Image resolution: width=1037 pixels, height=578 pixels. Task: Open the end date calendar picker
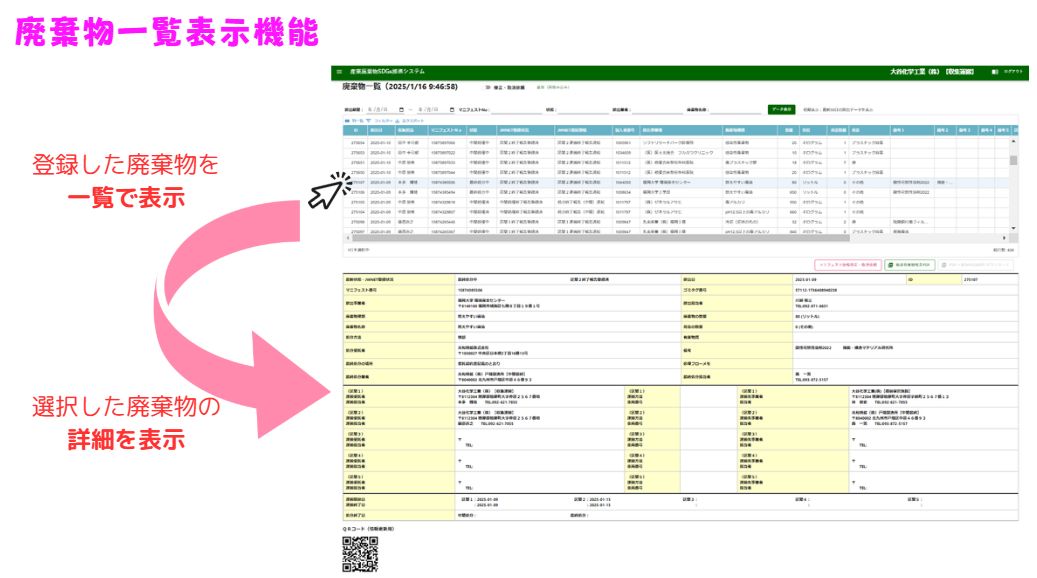click(x=451, y=109)
